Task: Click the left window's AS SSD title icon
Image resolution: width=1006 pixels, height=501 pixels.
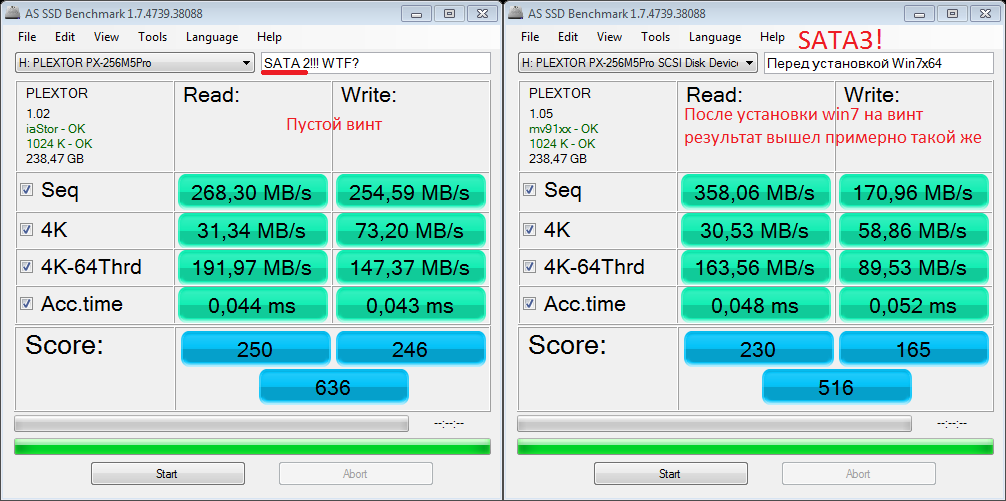Action: click(13, 13)
